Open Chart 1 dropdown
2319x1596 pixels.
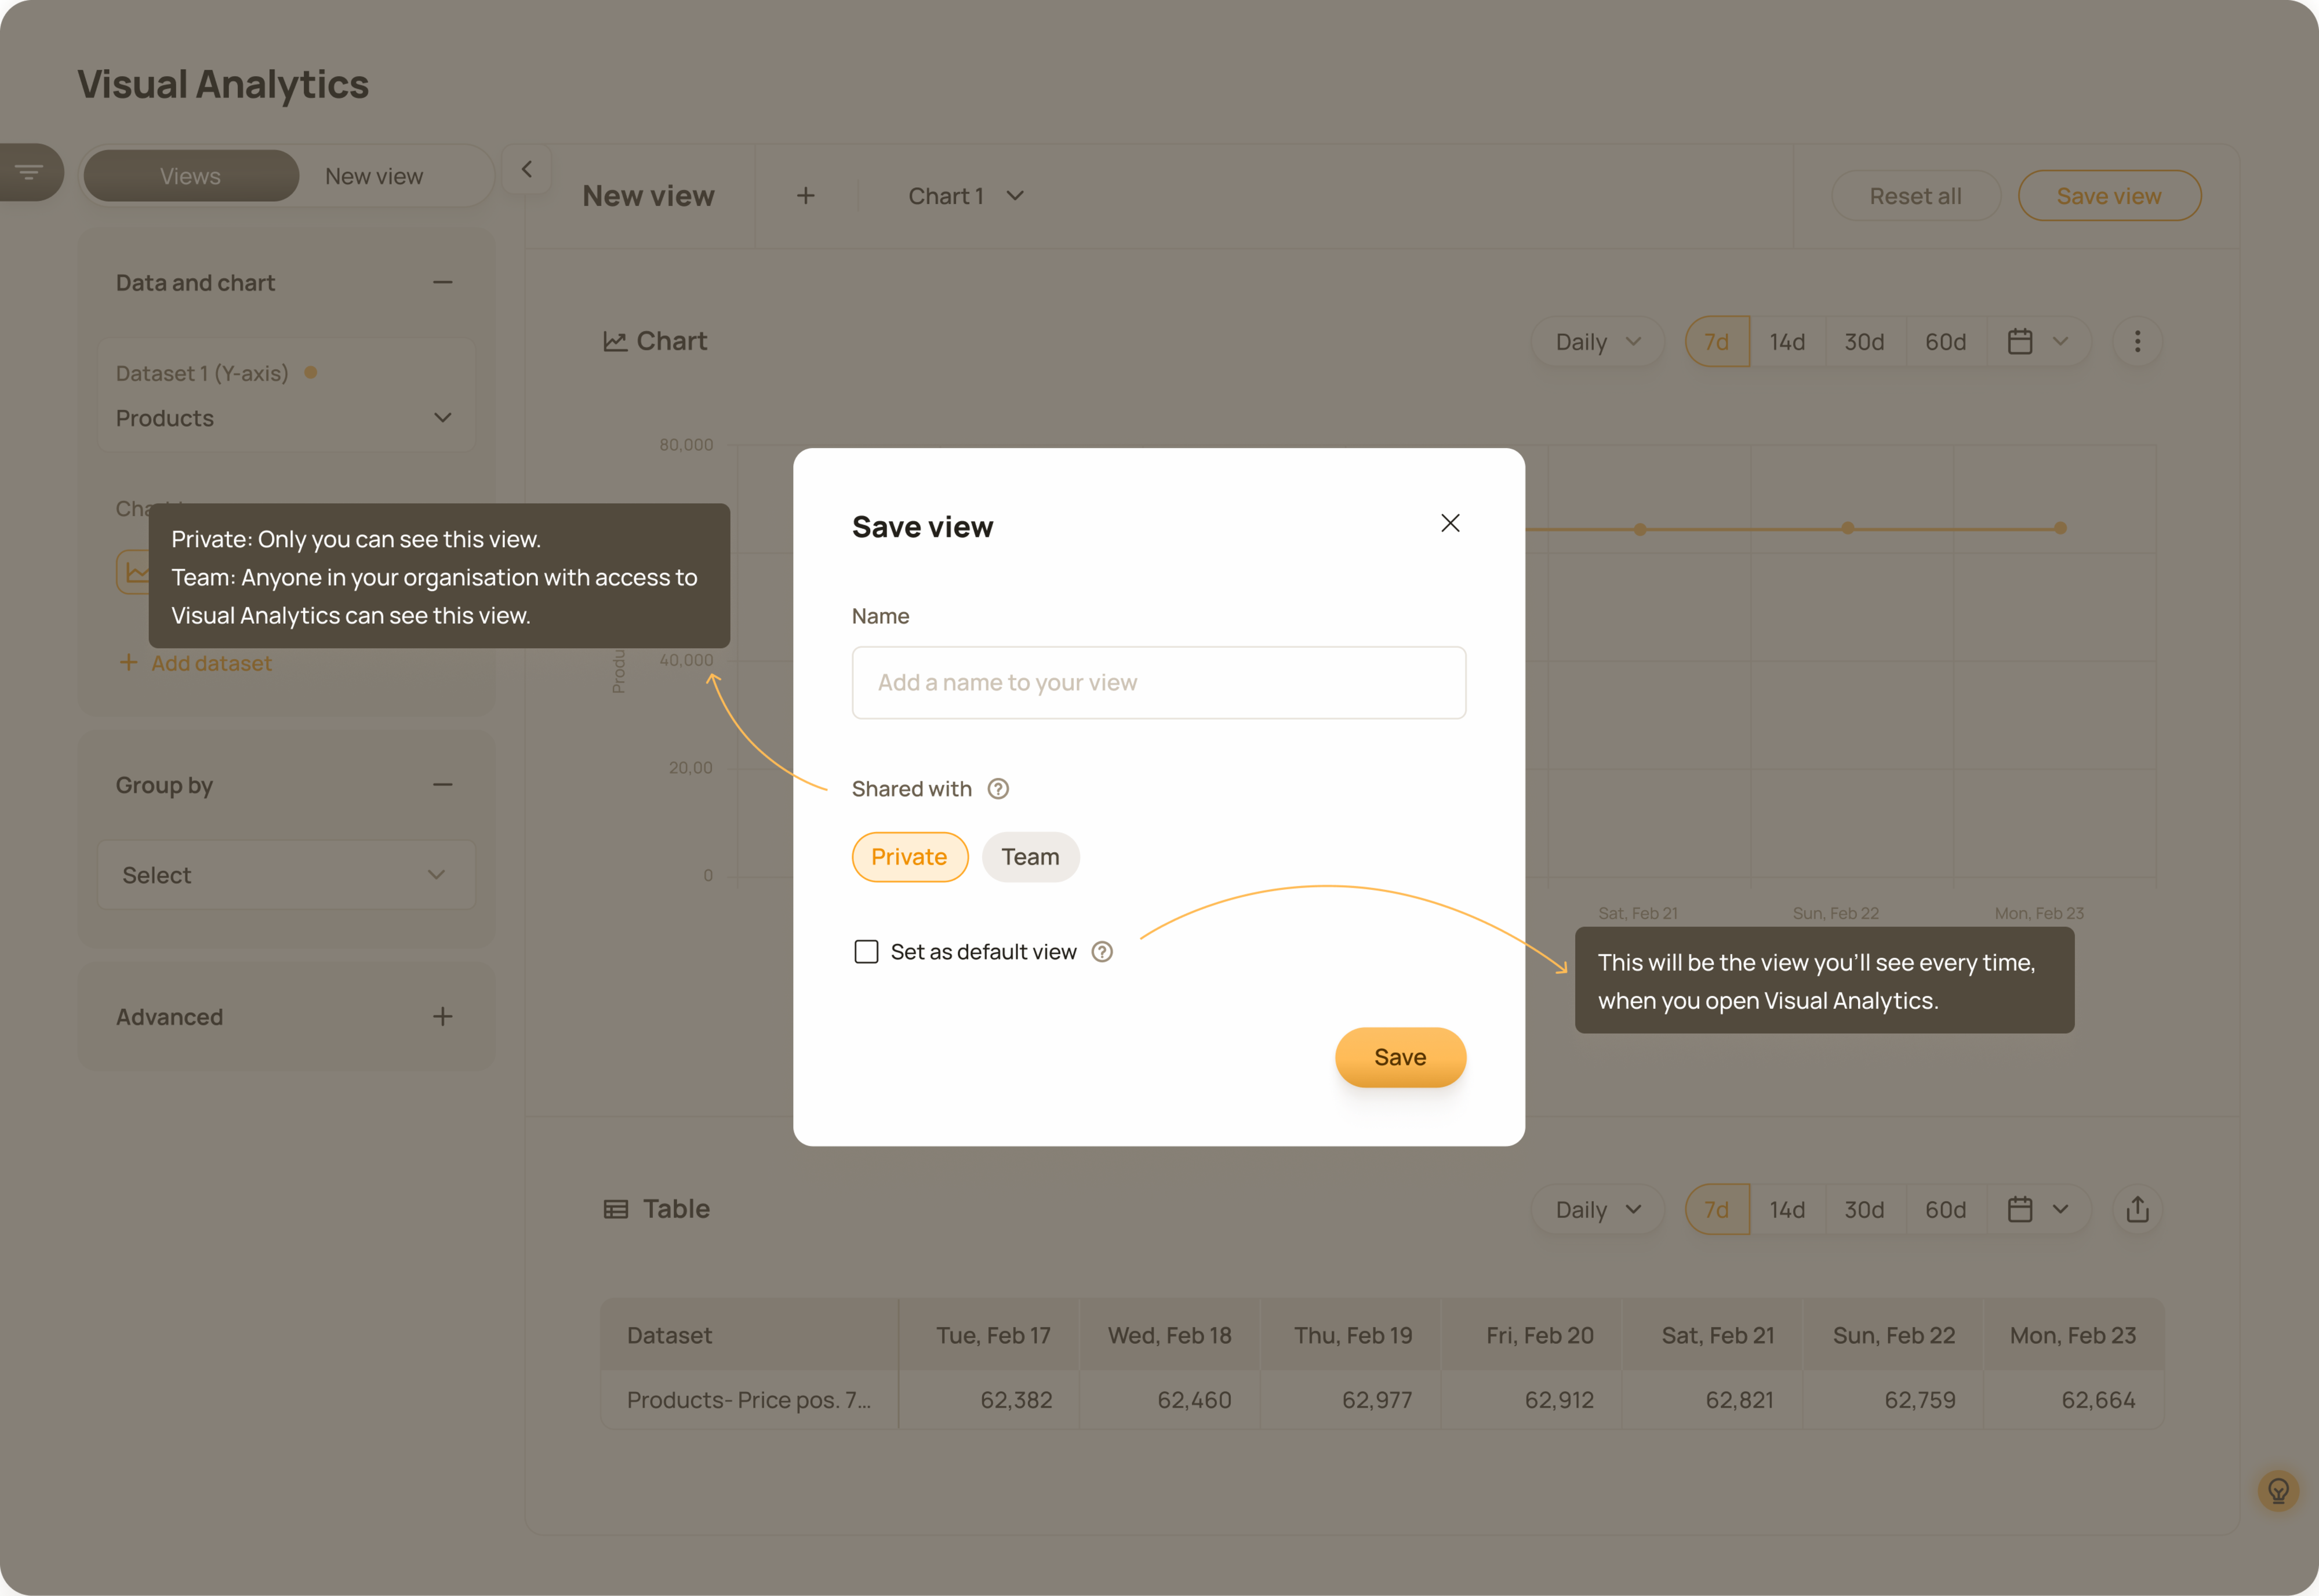point(966,196)
